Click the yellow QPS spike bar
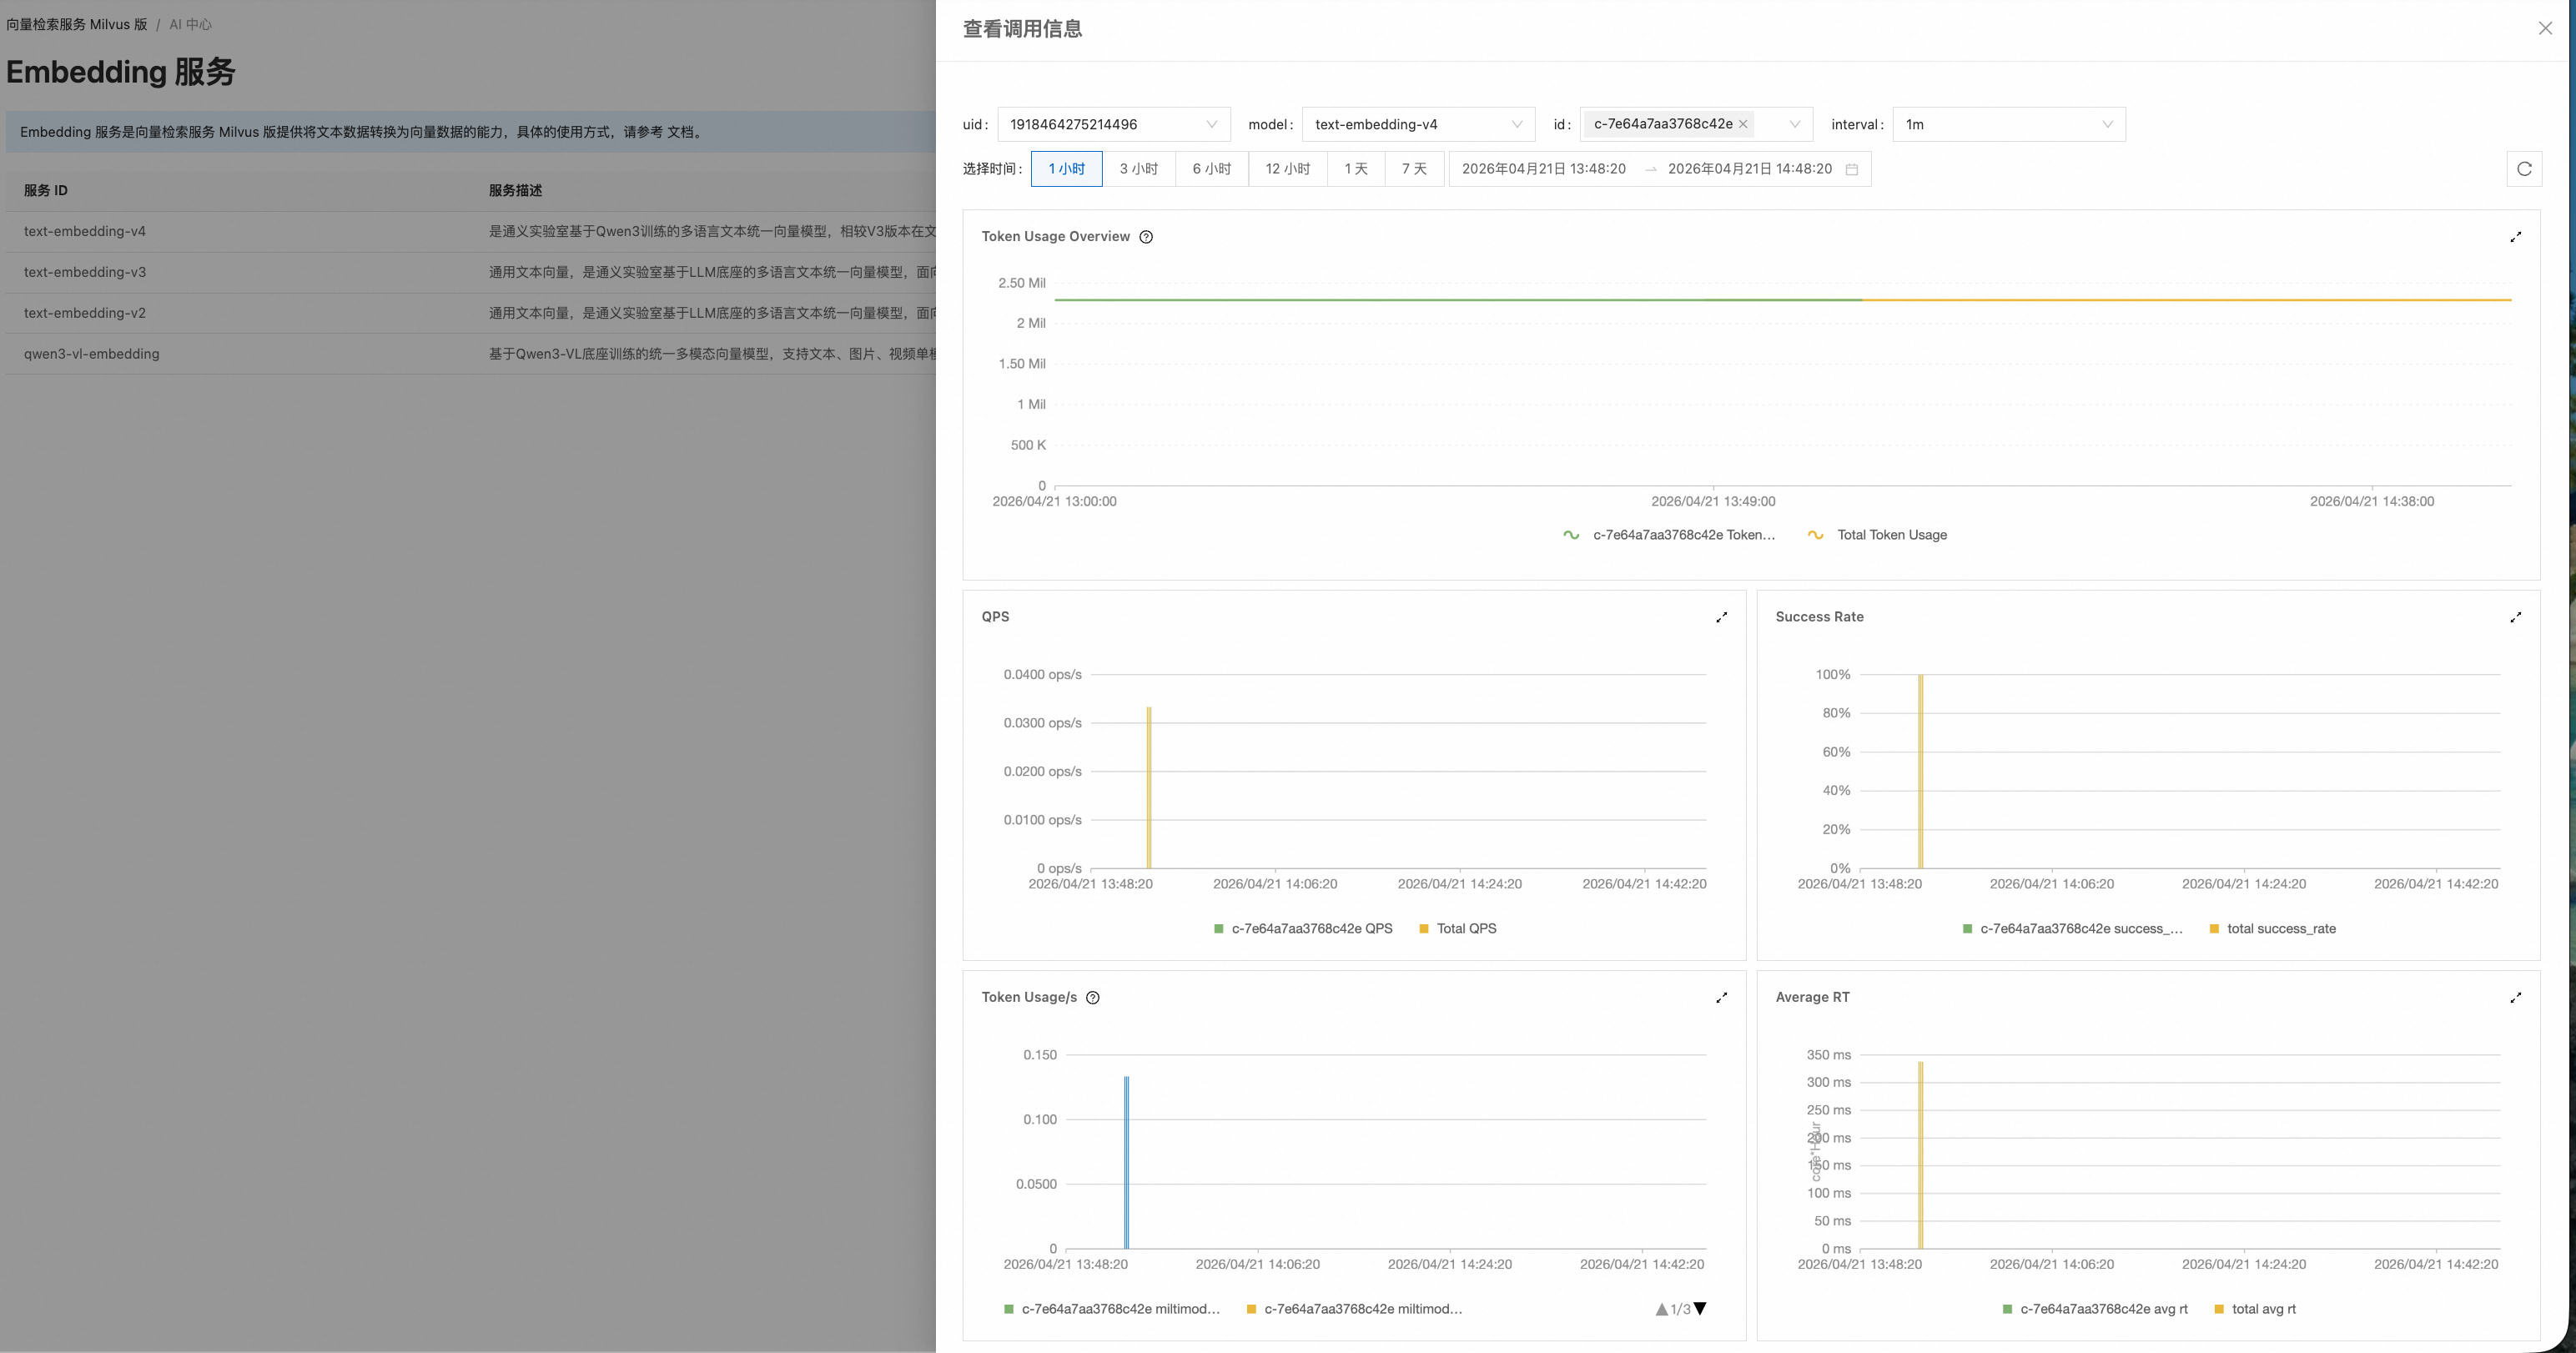Image resolution: width=2576 pixels, height=1353 pixels. [1149, 787]
